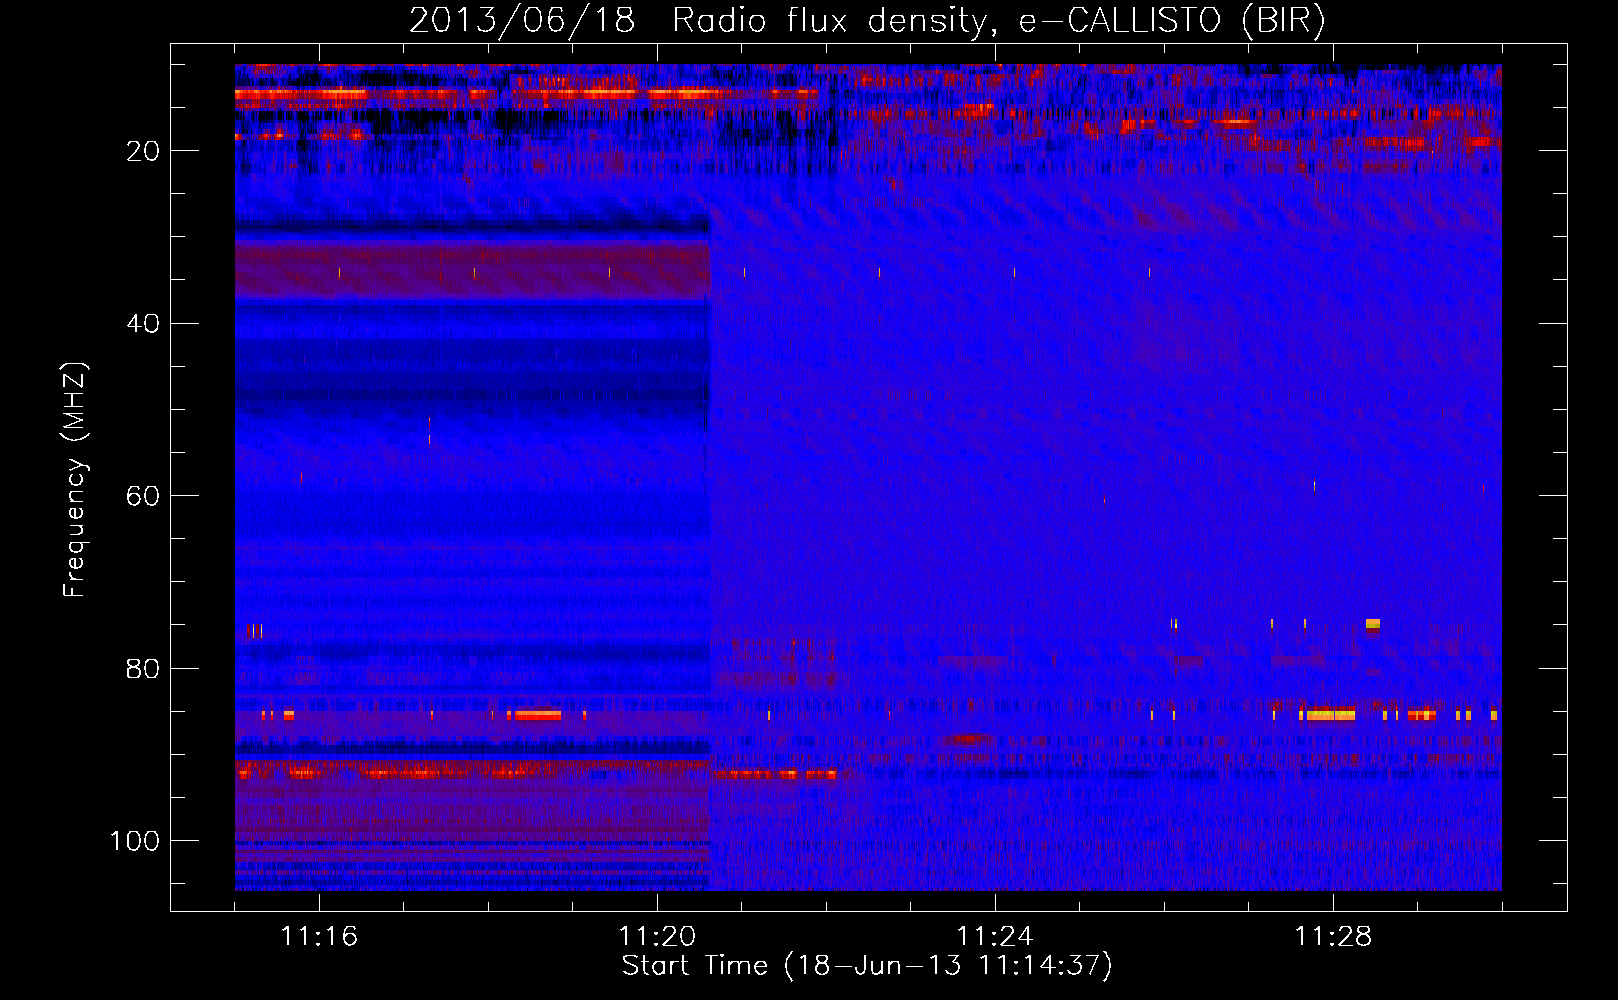Click the "40" frequency tick label
Image resolution: width=1618 pixels, height=1000 pixels.
pos(143,324)
